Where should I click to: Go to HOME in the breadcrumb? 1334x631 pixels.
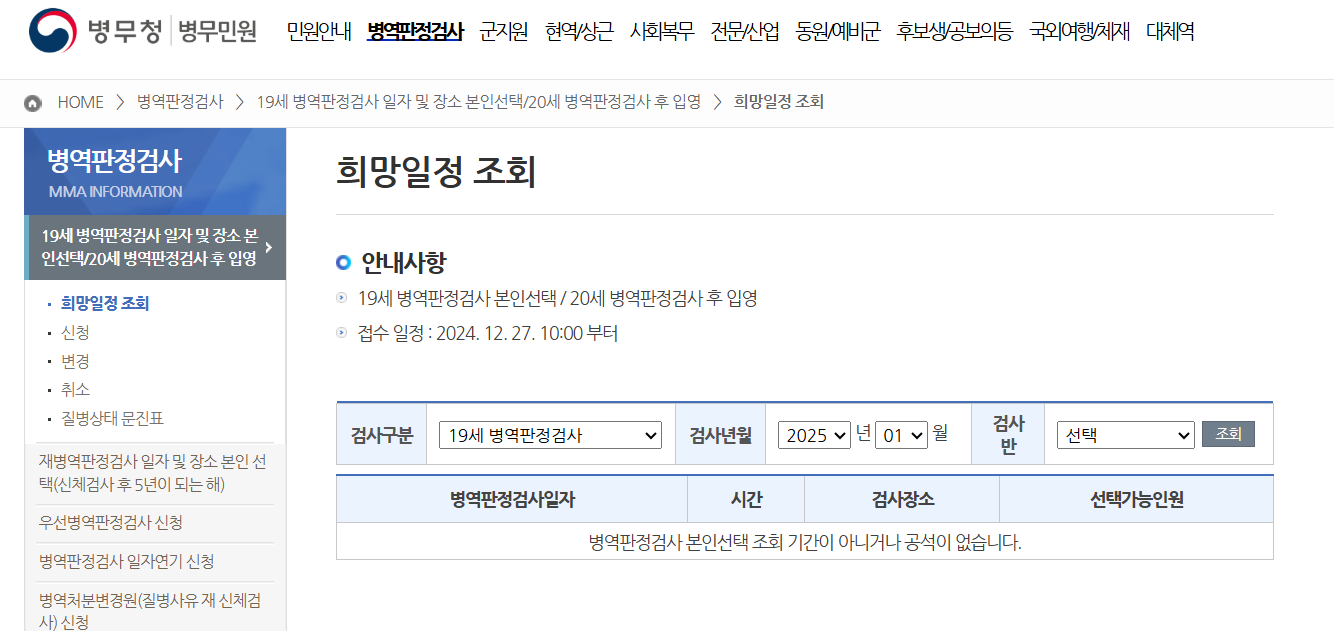[x=80, y=102]
